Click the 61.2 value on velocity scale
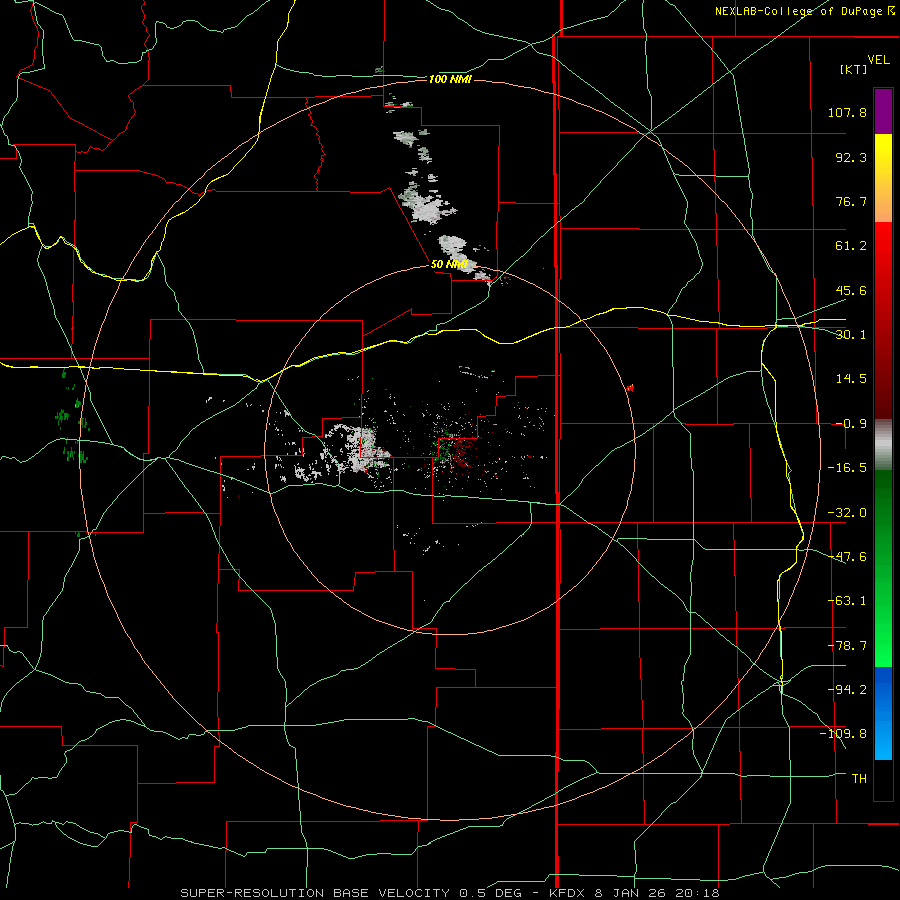 tap(851, 246)
